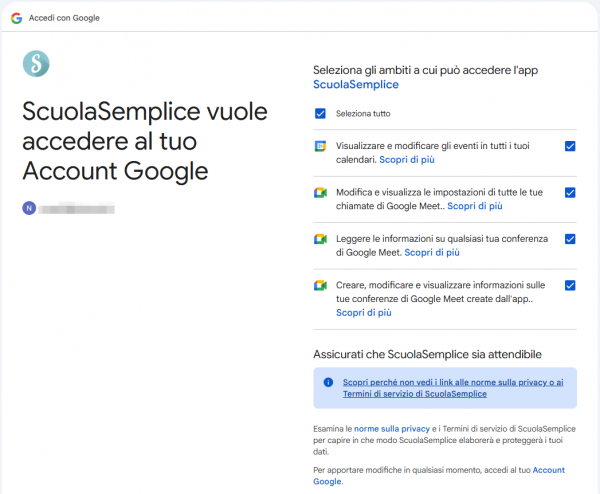
Task: Open Scopri di più for Meet call settings
Action: (x=474, y=206)
